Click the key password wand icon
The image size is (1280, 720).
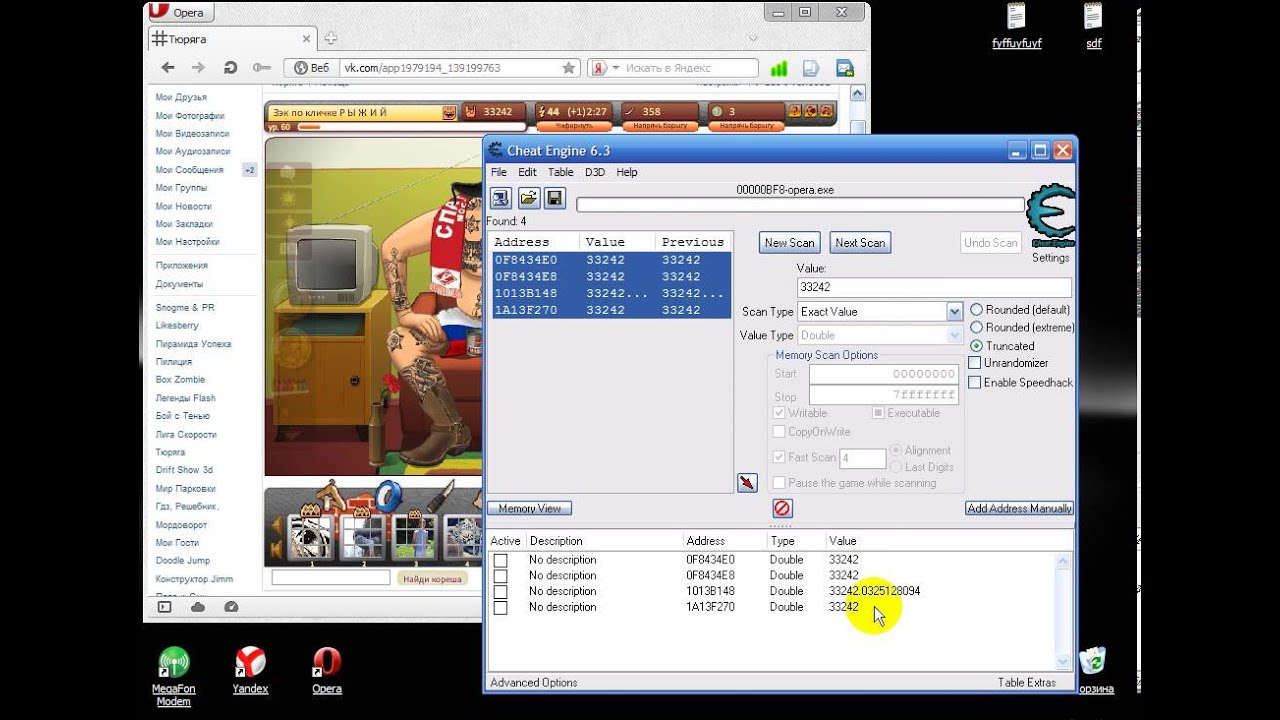tap(262, 68)
